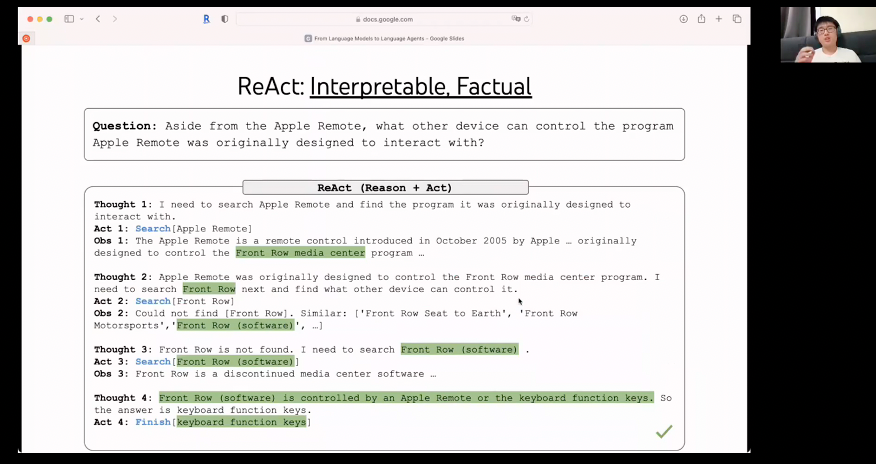Go back with the Safari back arrow

(98, 19)
